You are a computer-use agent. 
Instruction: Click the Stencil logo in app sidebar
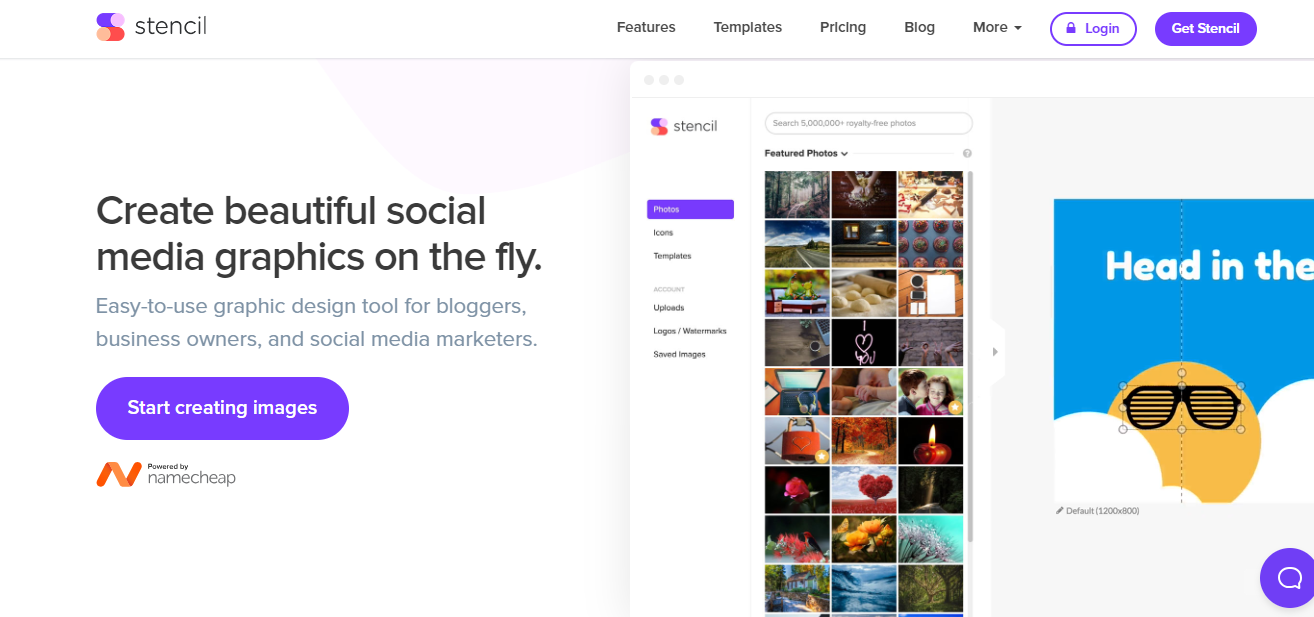684,126
